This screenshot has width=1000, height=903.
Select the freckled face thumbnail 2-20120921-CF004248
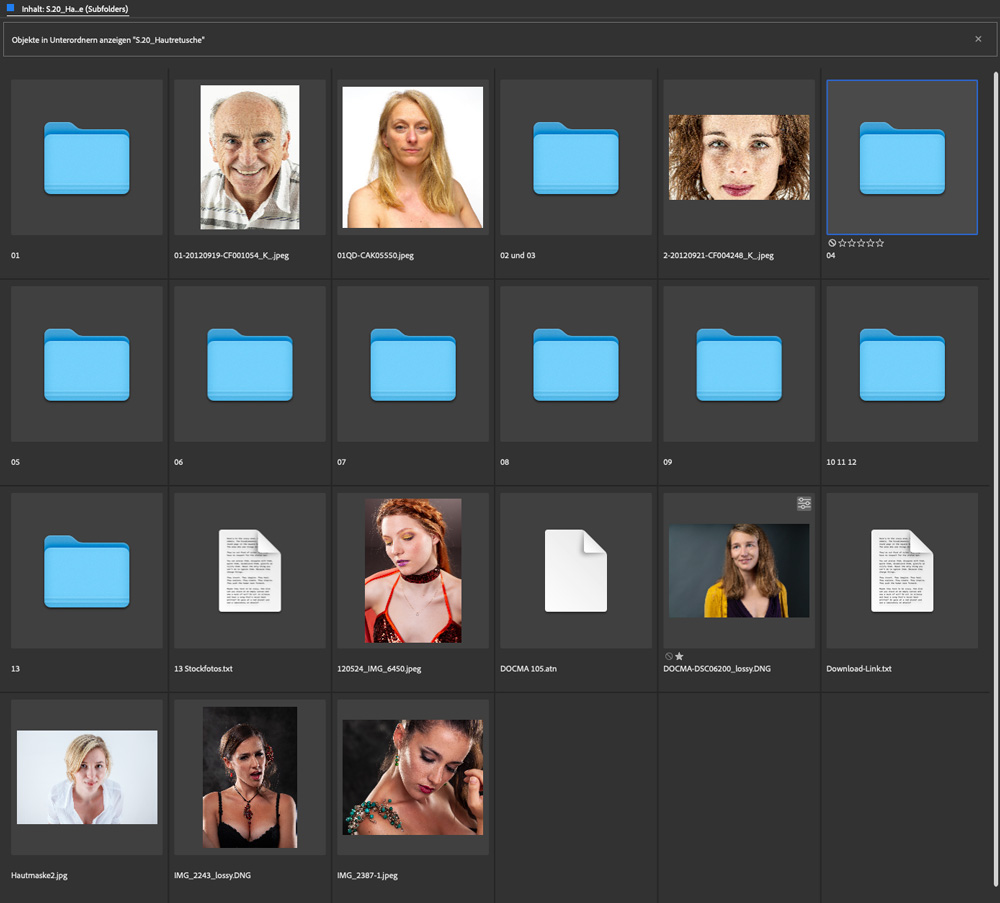tap(738, 156)
